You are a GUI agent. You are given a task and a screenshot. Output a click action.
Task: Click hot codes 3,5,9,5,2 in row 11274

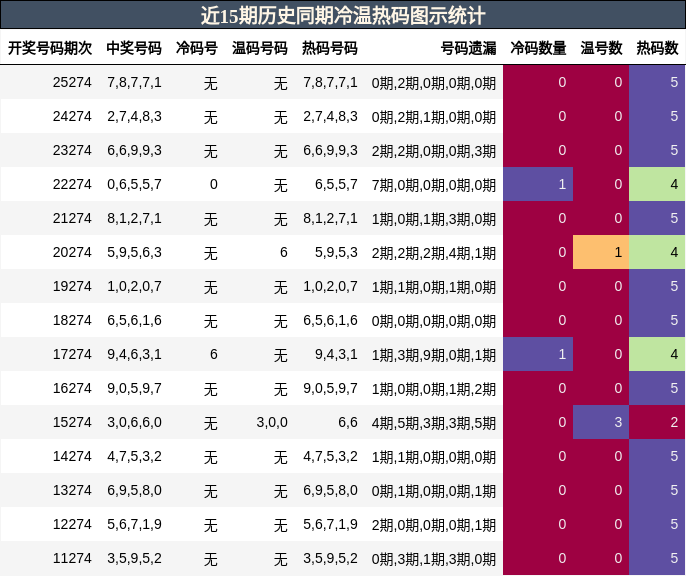[x=330, y=559]
